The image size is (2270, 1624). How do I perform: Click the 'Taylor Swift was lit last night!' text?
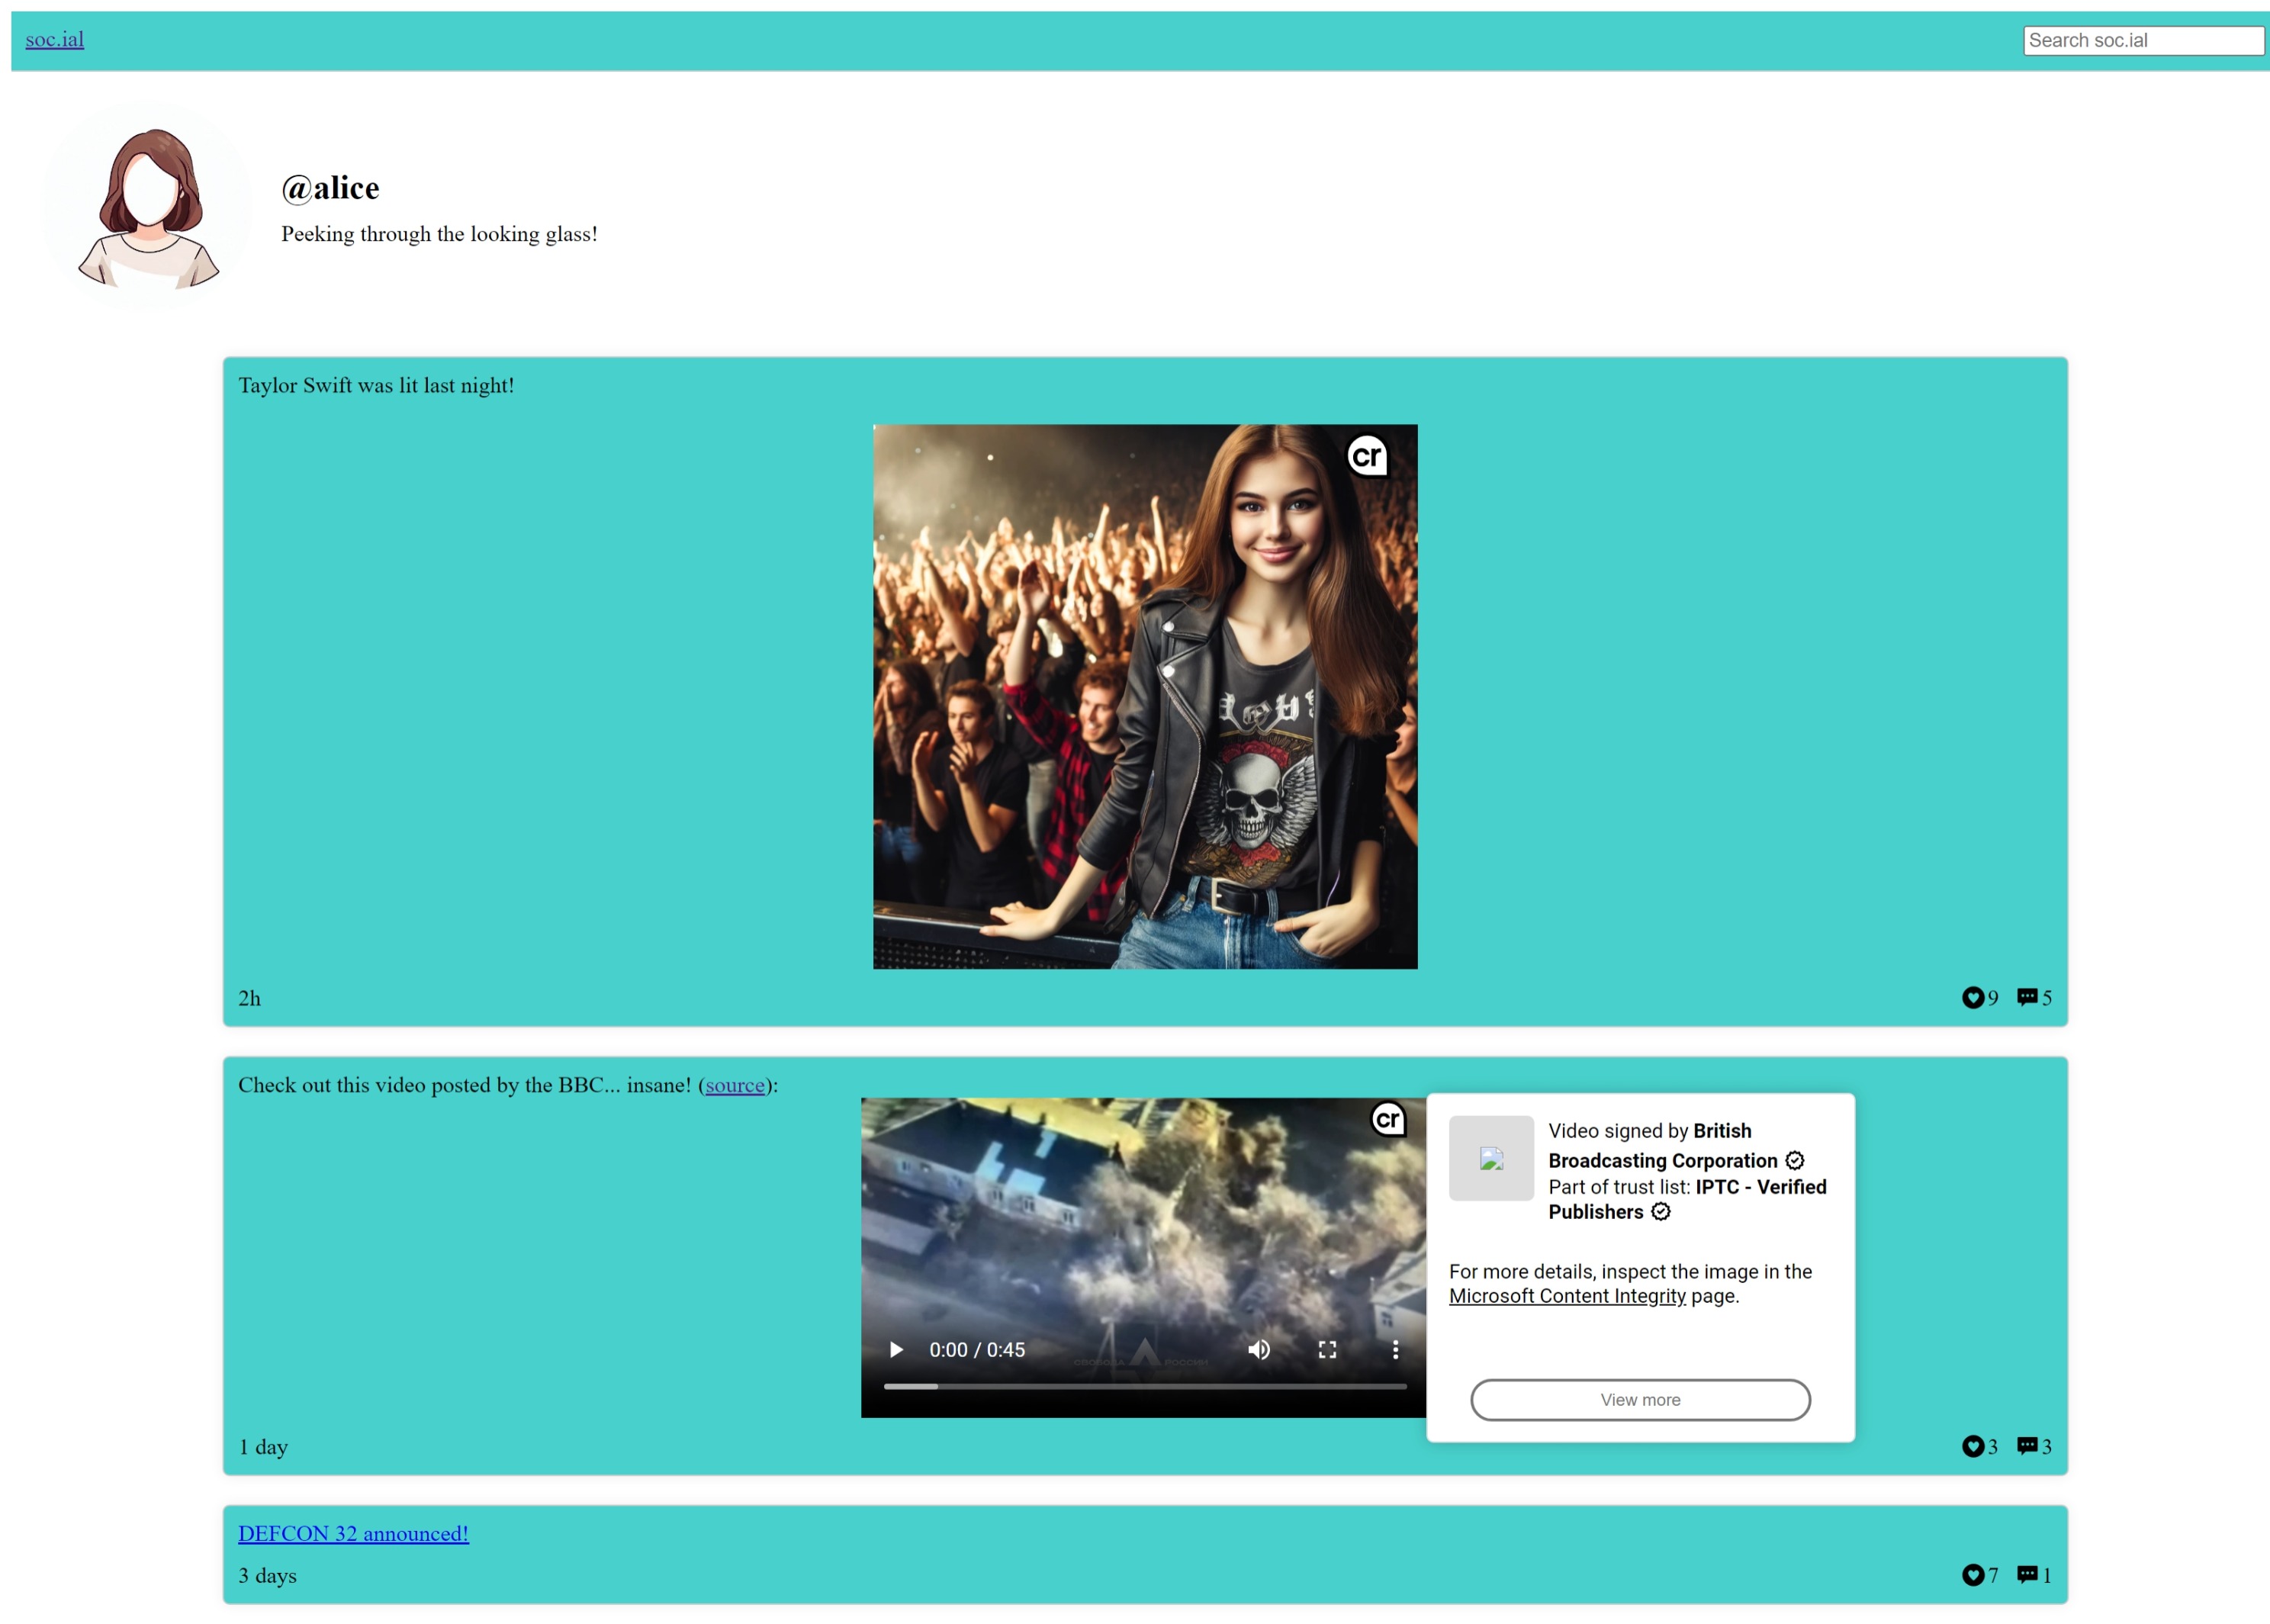pyautogui.click(x=376, y=385)
